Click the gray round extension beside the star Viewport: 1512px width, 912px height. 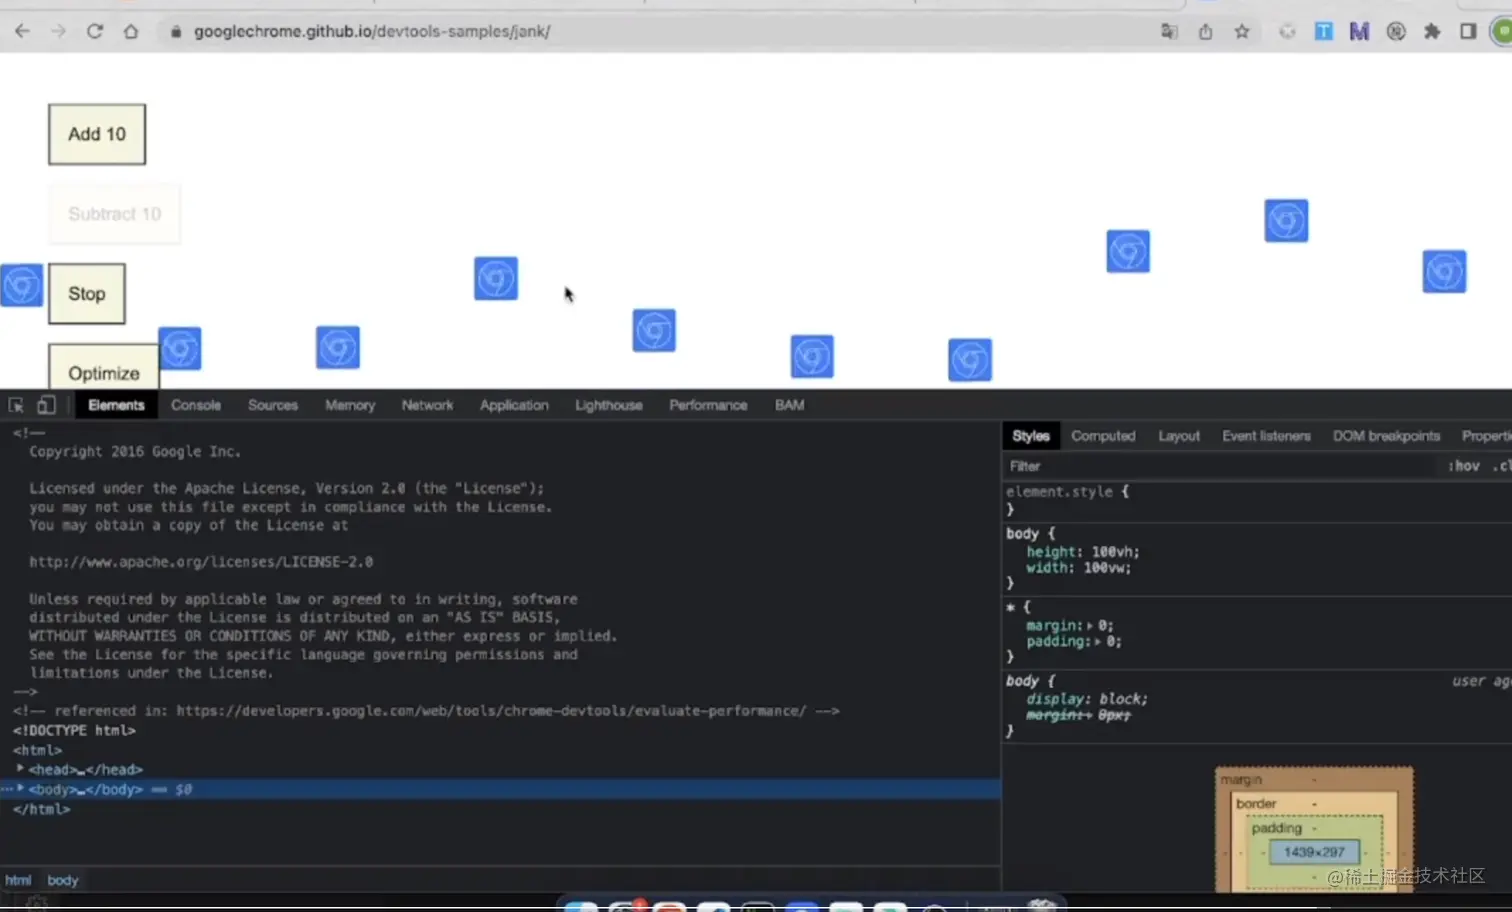(1287, 31)
